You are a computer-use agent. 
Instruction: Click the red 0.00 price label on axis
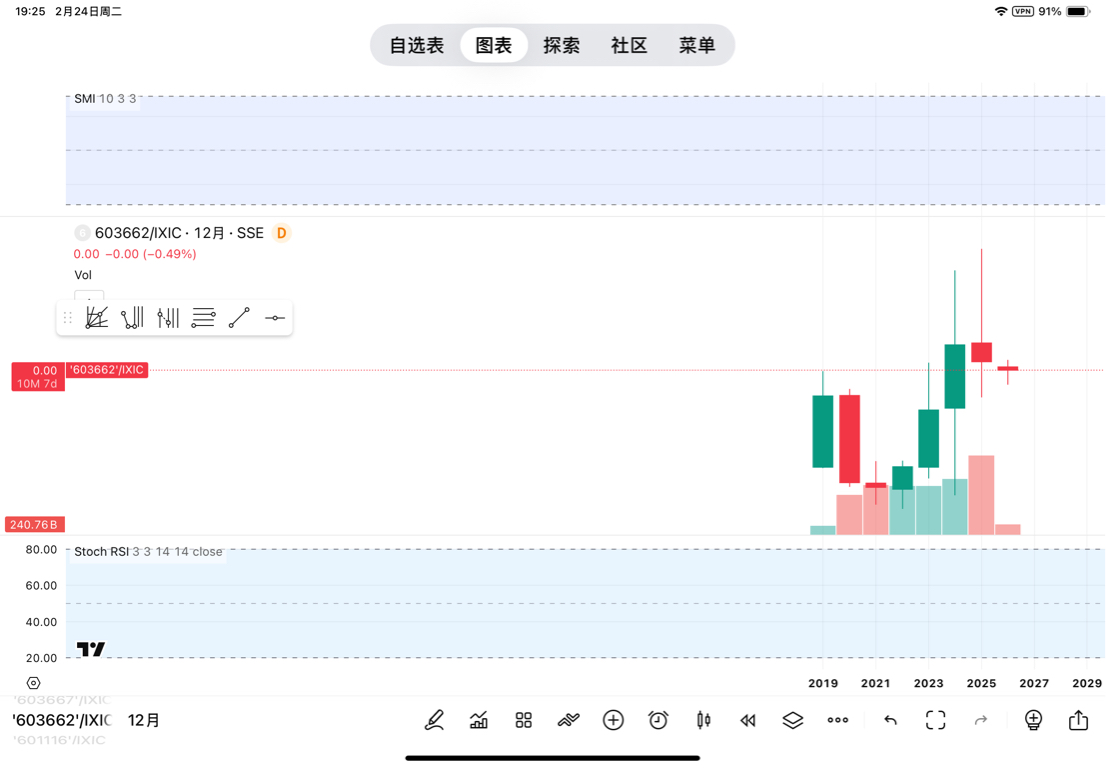[x=38, y=370]
